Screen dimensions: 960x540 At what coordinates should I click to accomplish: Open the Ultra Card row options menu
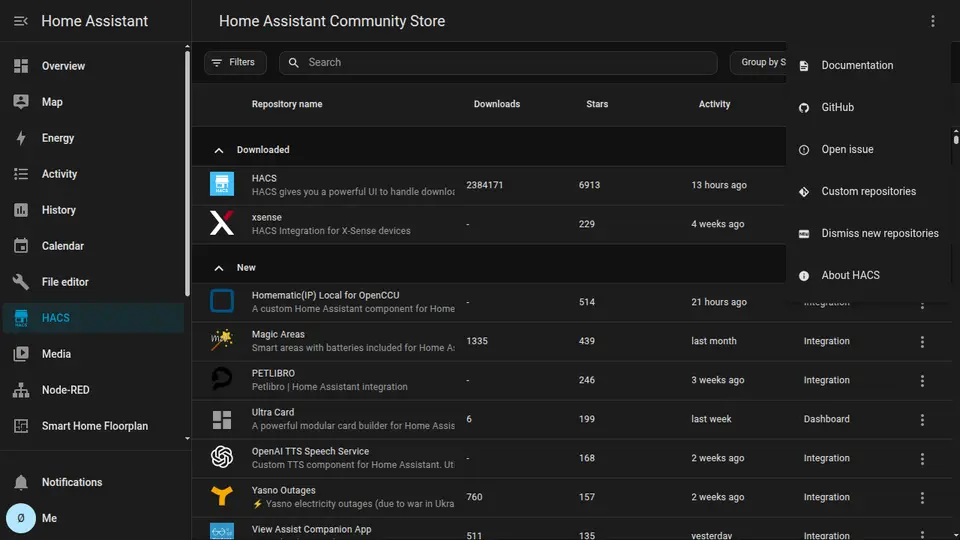click(x=922, y=420)
